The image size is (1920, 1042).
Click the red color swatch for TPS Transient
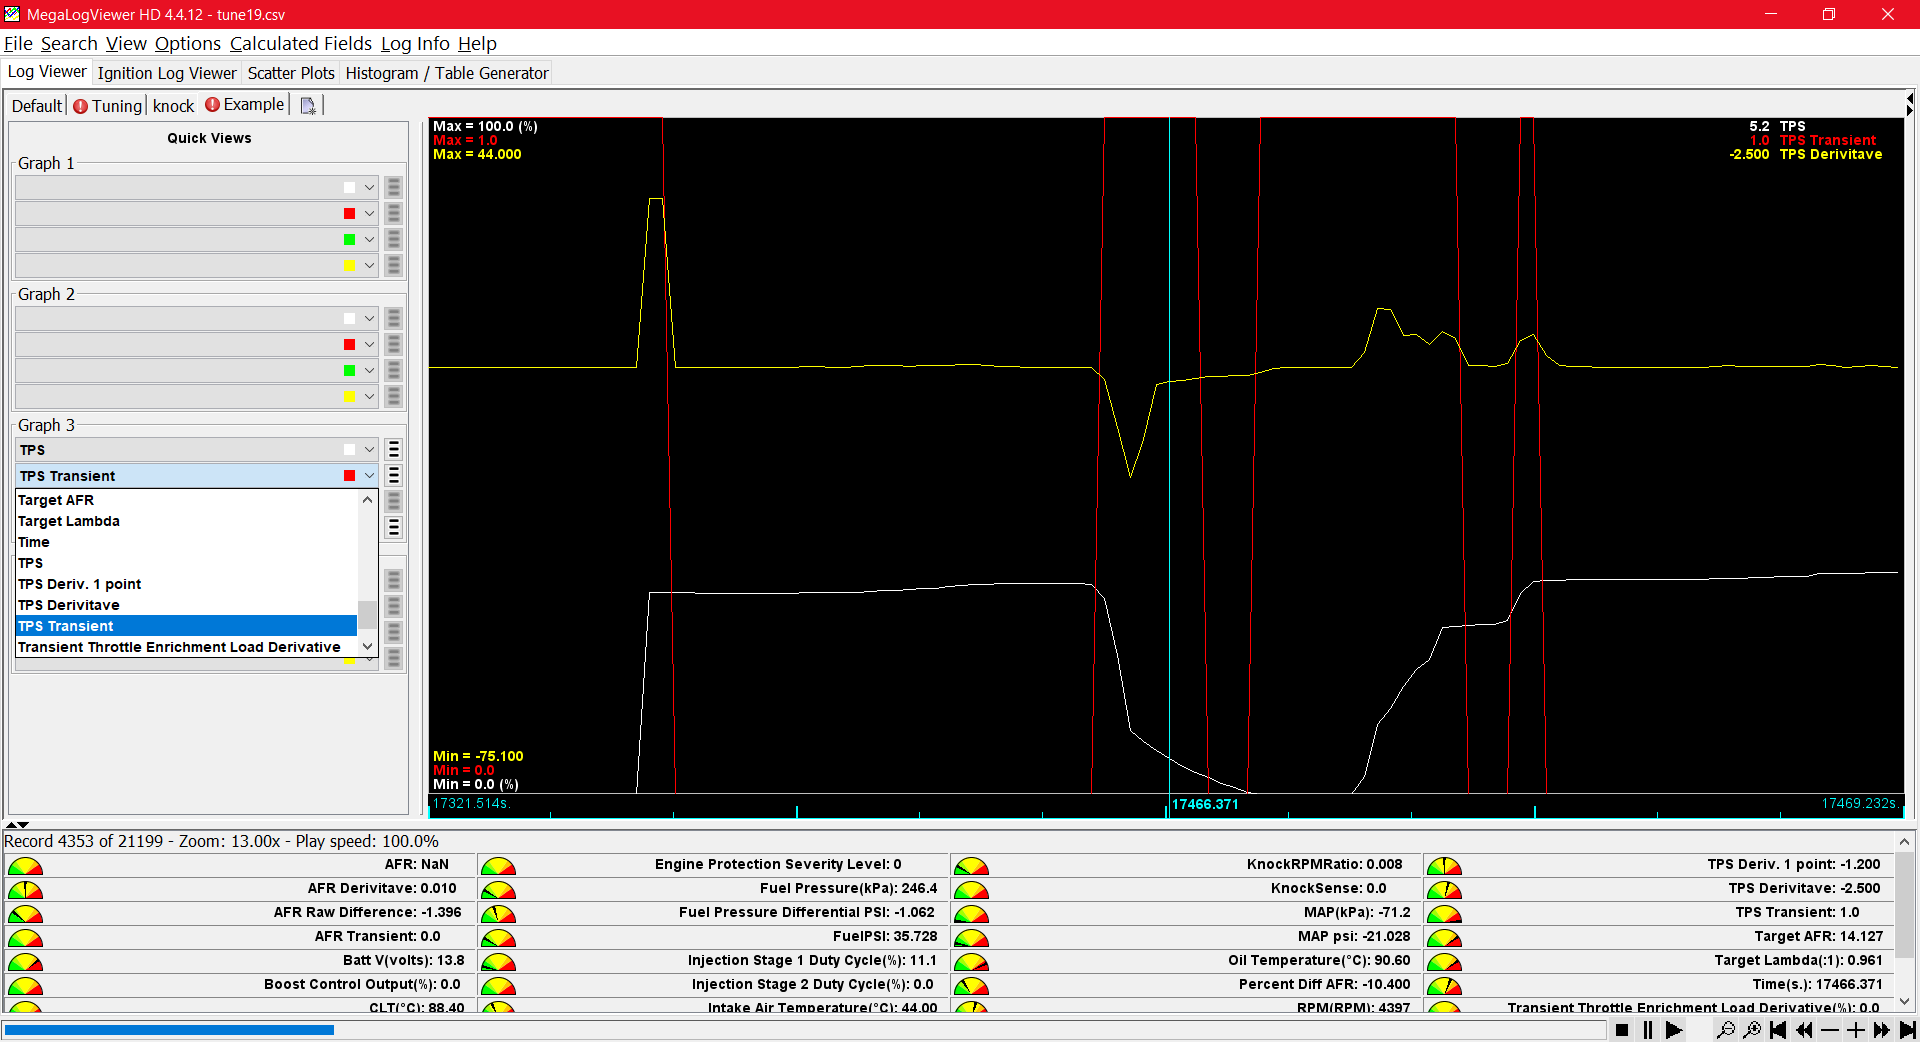(349, 476)
